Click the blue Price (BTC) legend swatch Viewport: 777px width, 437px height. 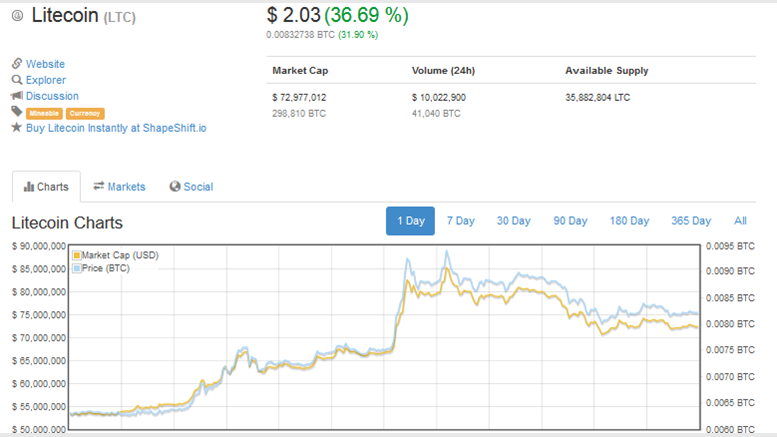click(x=77, y=269)
